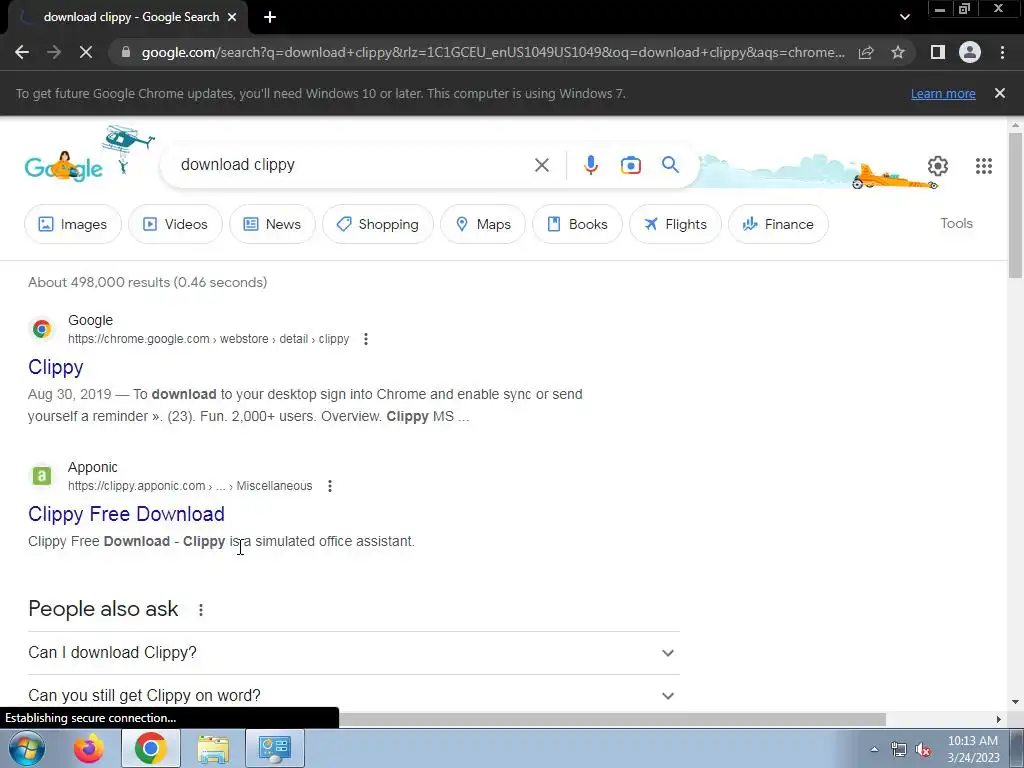1024x768 pixels.
Task: Open the Learn more link
Action: tap(943, 93)
